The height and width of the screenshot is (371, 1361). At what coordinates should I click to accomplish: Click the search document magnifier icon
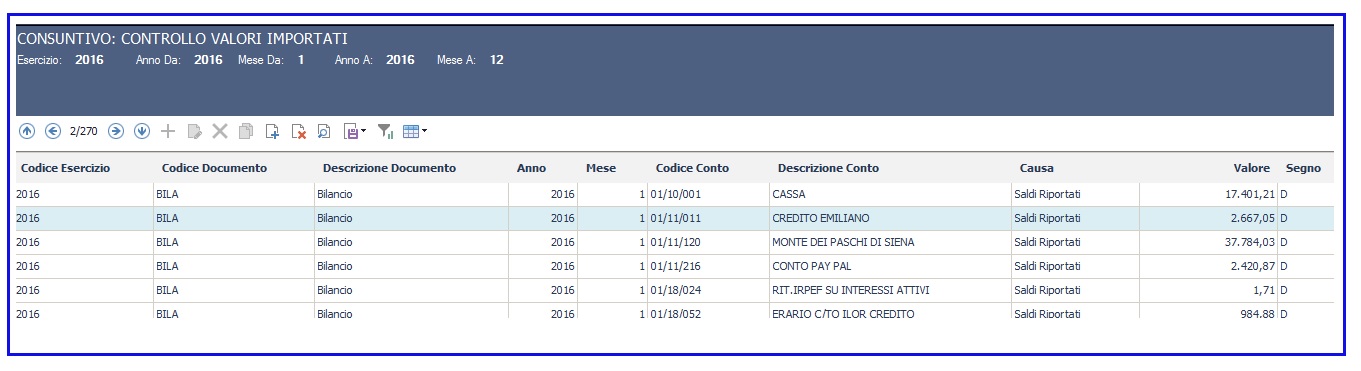[x=324, y=131]
